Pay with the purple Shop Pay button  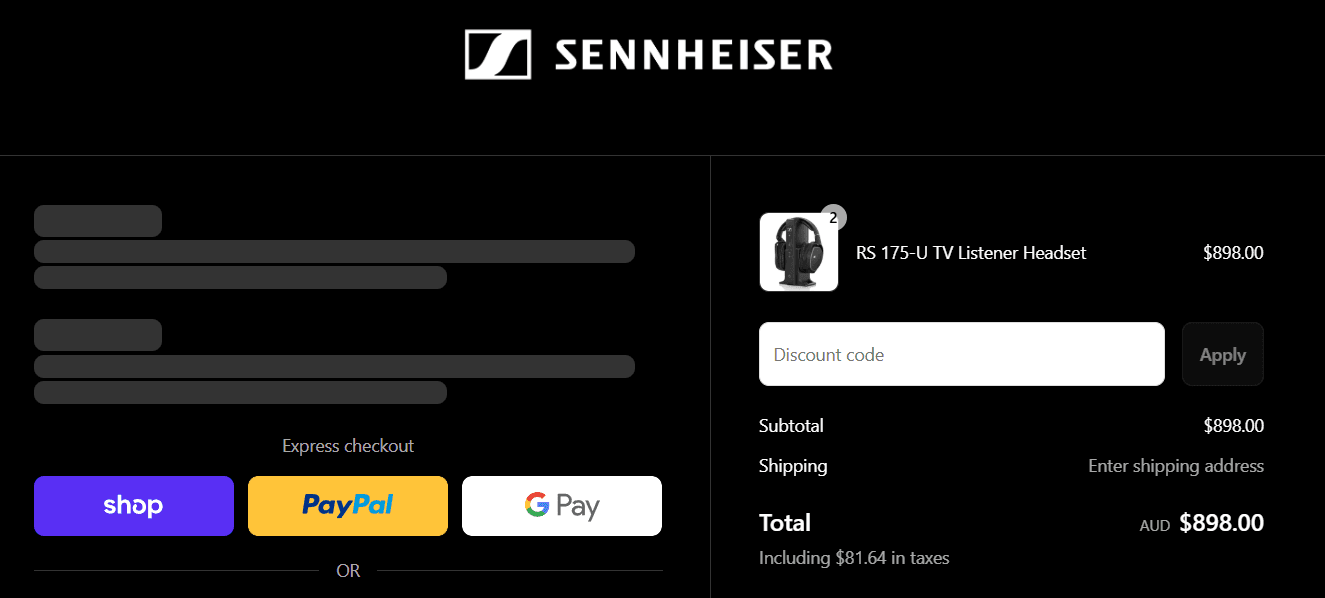134,506
